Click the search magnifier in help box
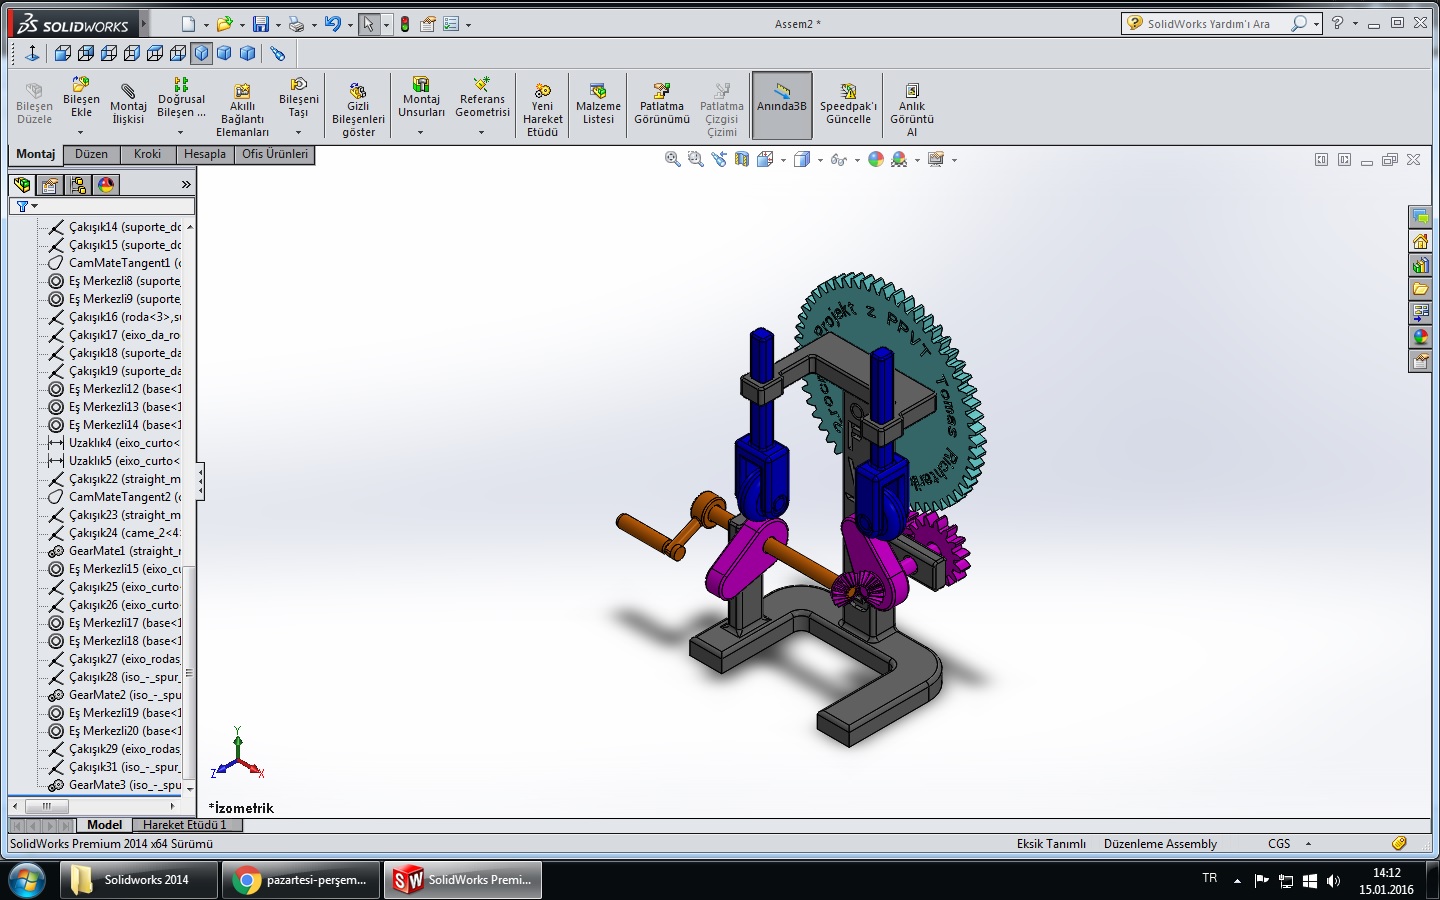The image size is (1440, 900). [1299, 23]
